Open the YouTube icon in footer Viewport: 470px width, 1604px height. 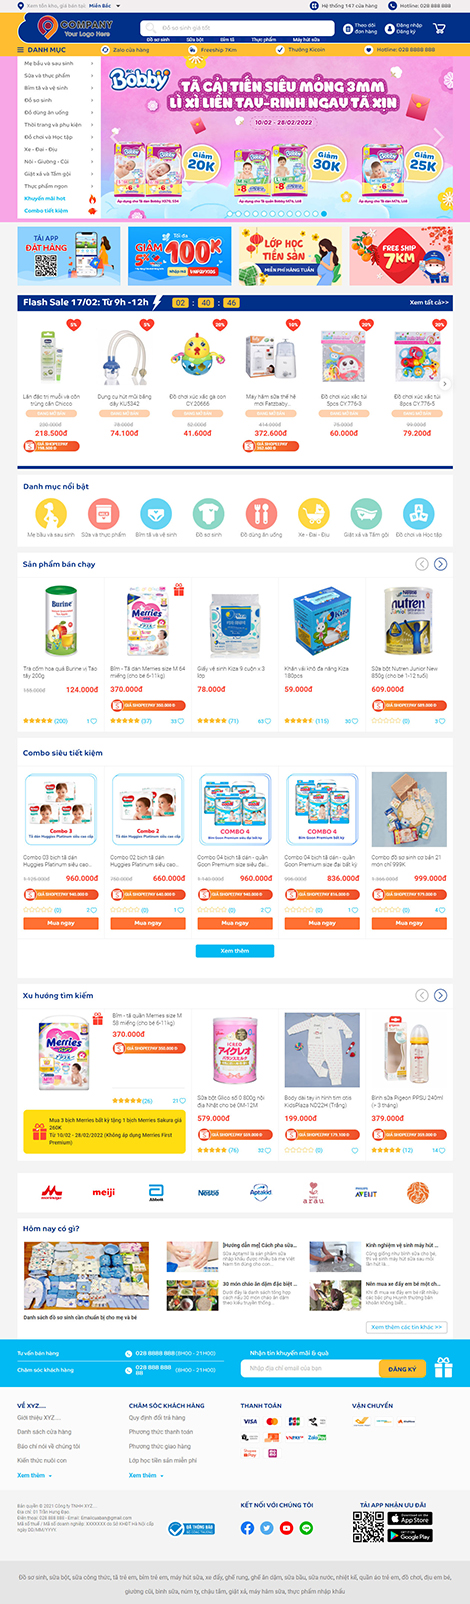(287, 1528)
